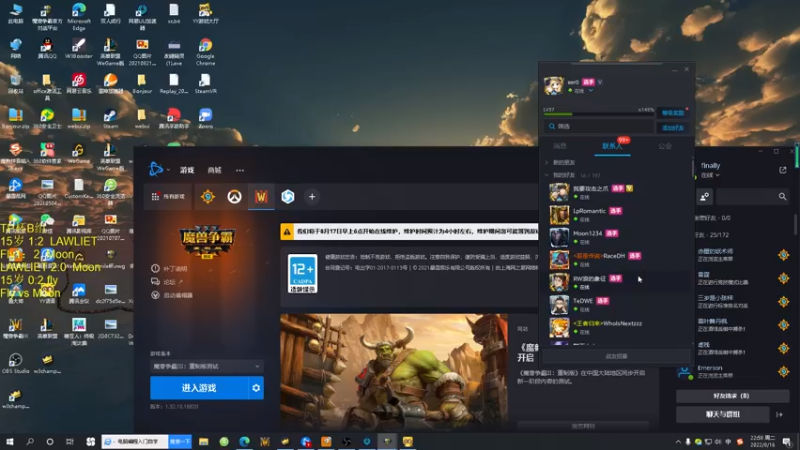Open Microsoft Edge desktop shortcut
800x450 pixels.
[79, 15]
